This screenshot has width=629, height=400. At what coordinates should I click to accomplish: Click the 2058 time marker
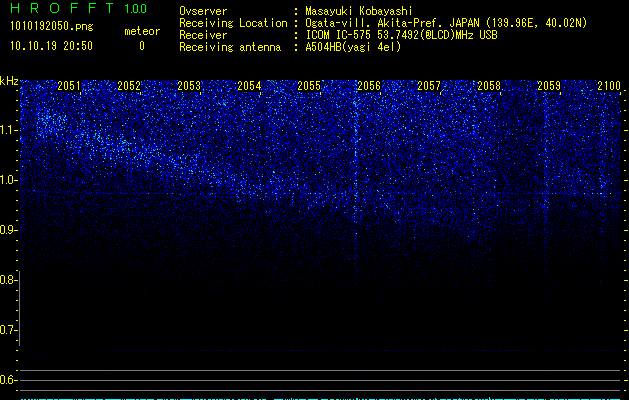(x=489, y=86)
